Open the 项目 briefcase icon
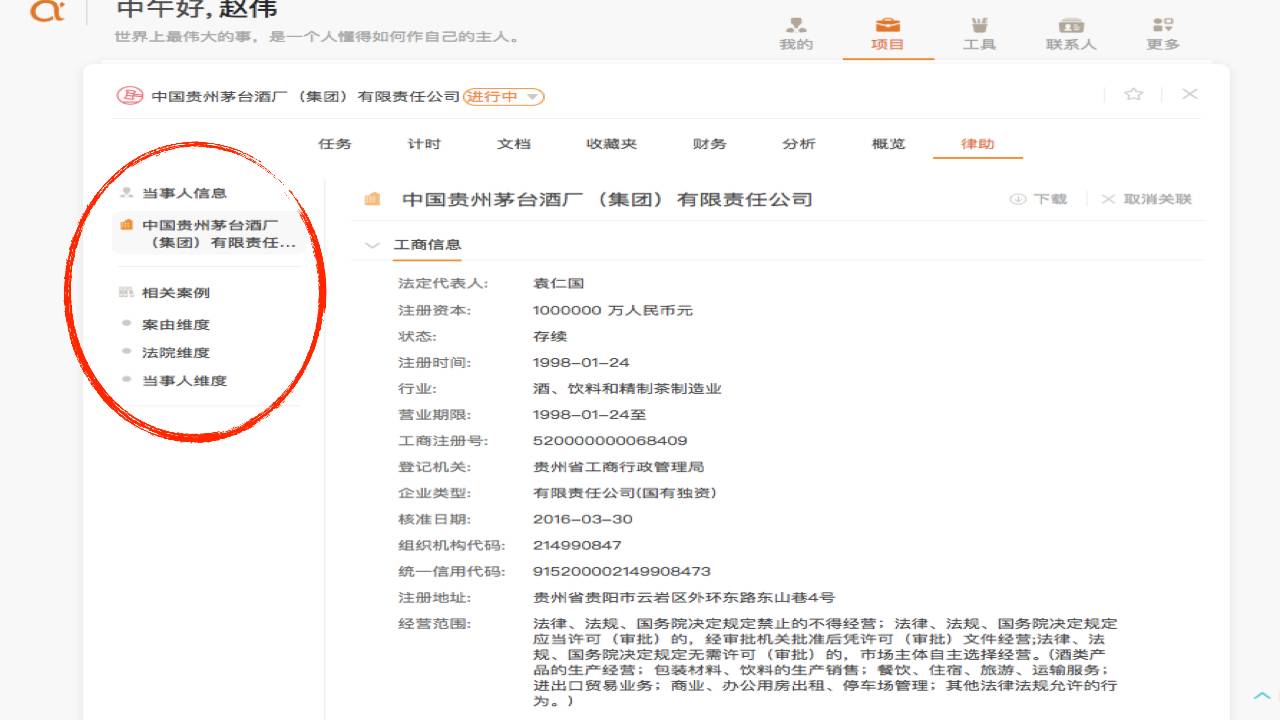 [888, 25]
